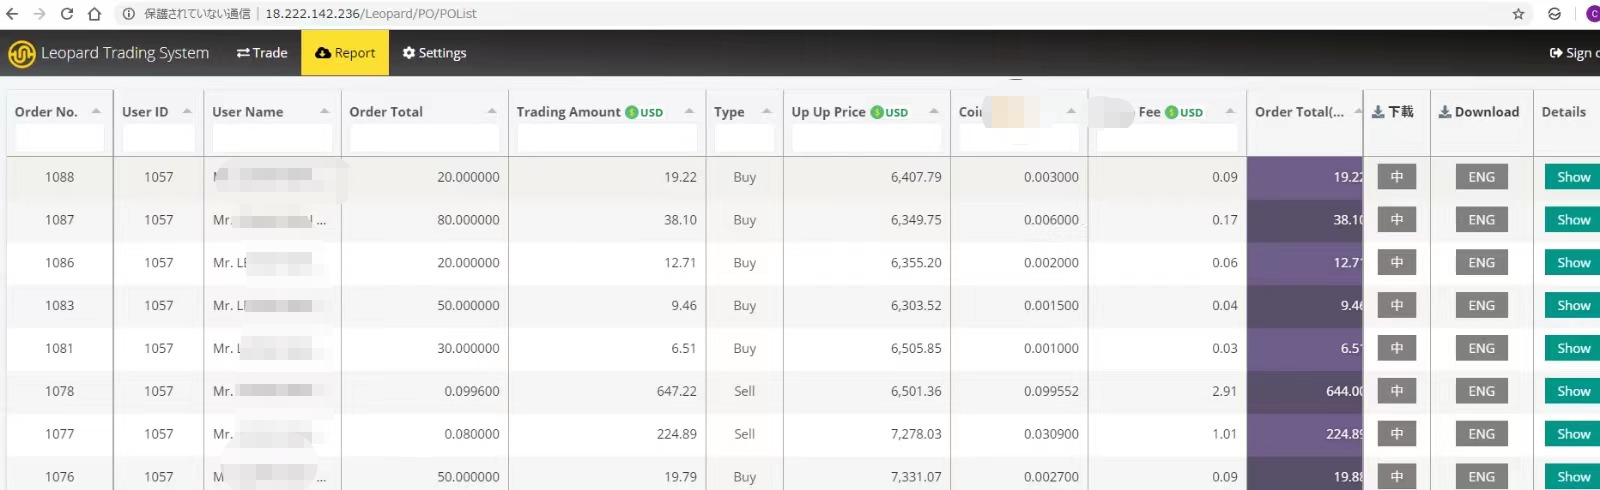Sort by Trading Amount column arrow

pyautogui.click(x=689, y=111)
